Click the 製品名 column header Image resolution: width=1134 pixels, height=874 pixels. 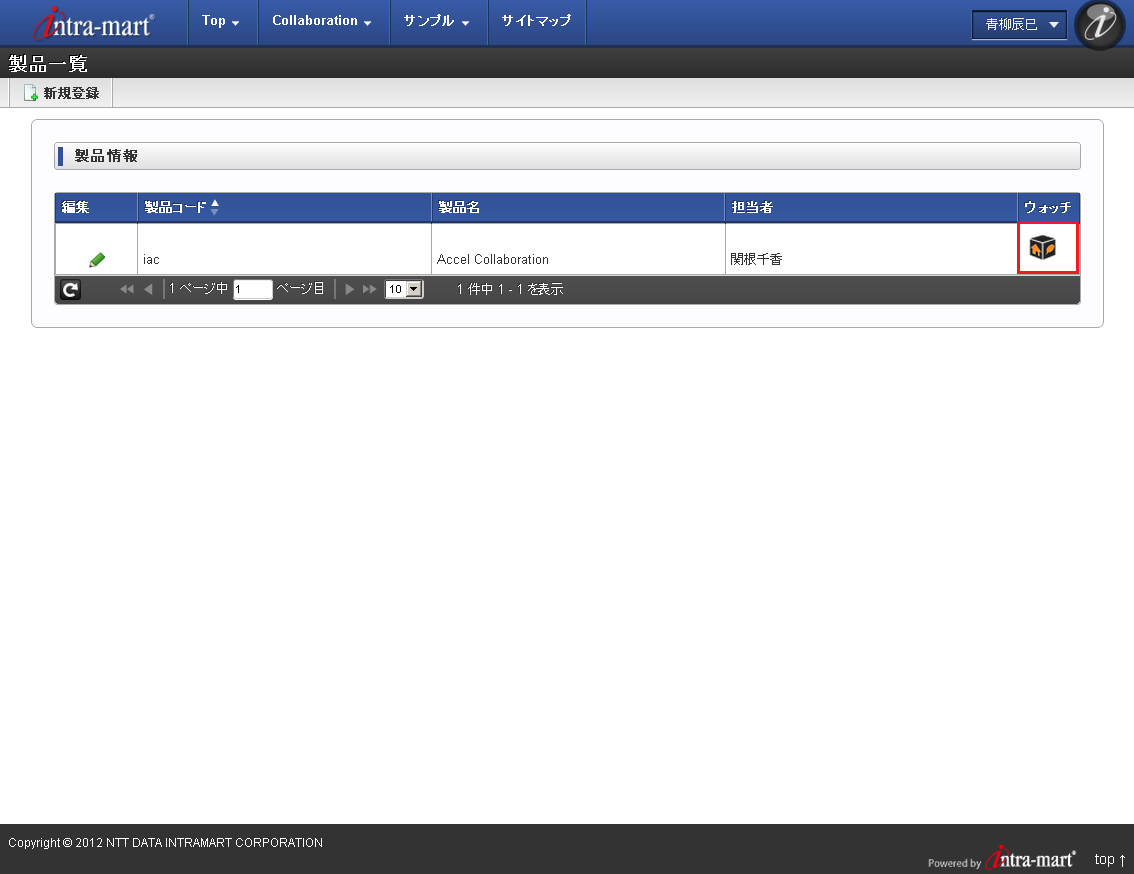[578, 208]
